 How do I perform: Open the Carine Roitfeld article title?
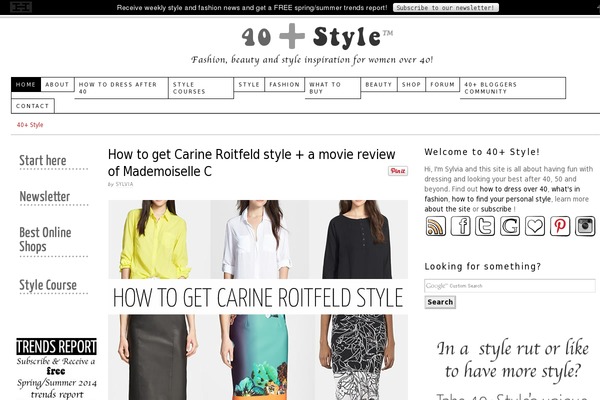tap(251, 163)
